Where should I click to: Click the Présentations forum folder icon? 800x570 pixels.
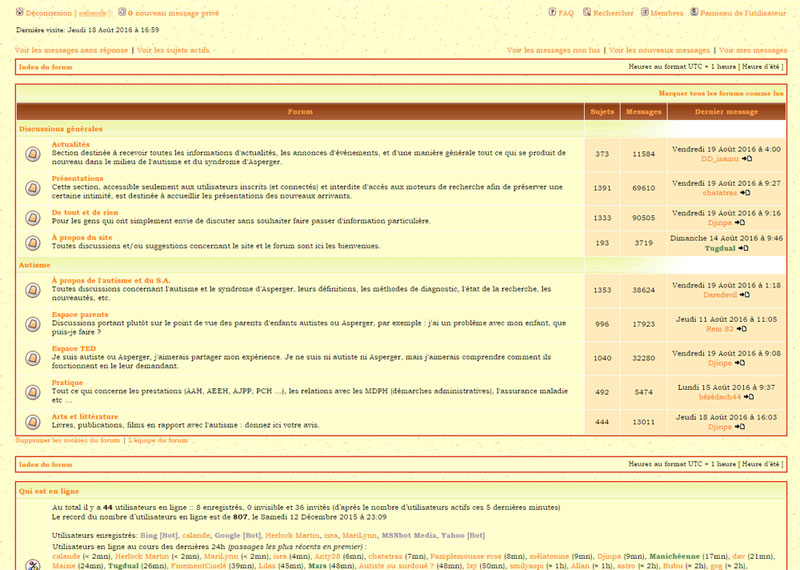point(33,188)
